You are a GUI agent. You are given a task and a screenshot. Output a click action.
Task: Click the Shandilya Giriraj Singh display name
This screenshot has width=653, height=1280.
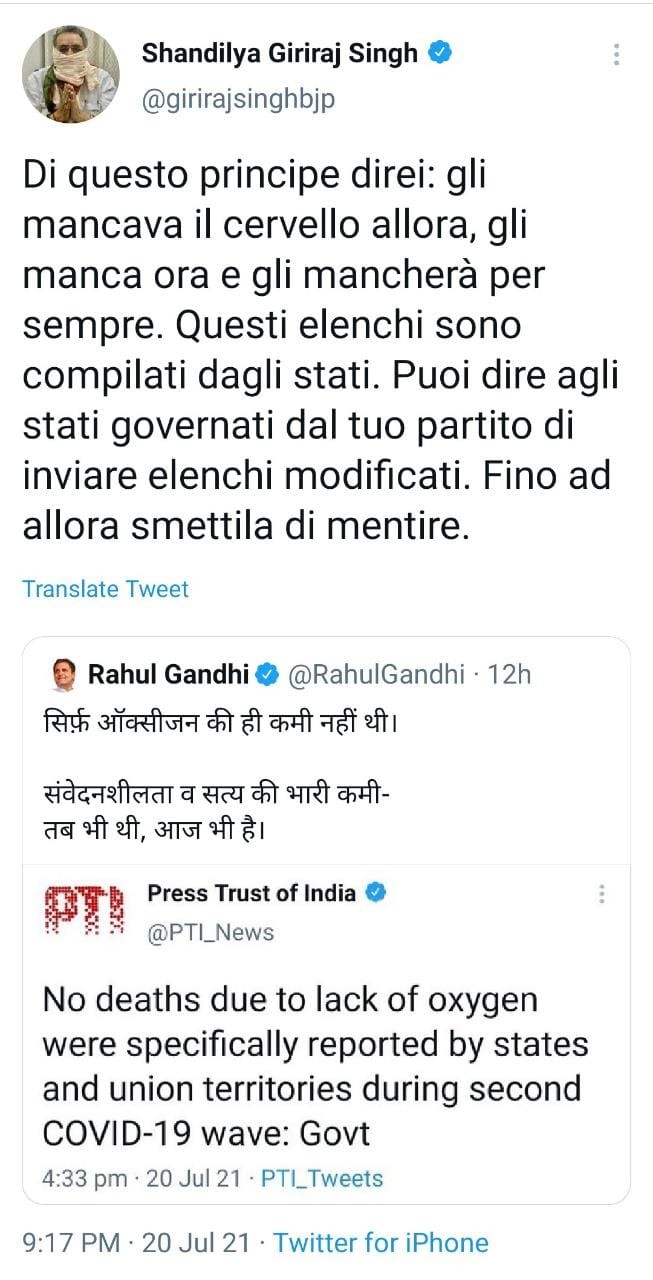coord(280,54)
